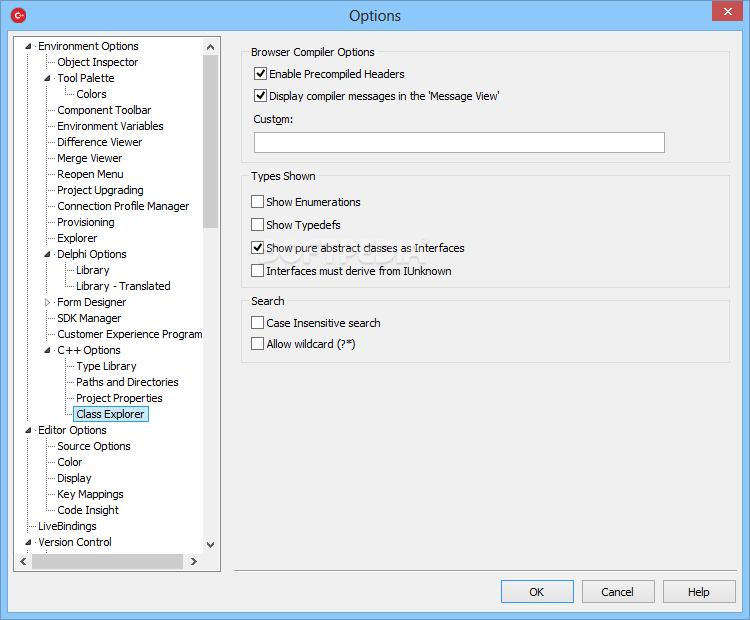
Task: Select the highlighted Class Explorer item
Action: coord(110,414)
